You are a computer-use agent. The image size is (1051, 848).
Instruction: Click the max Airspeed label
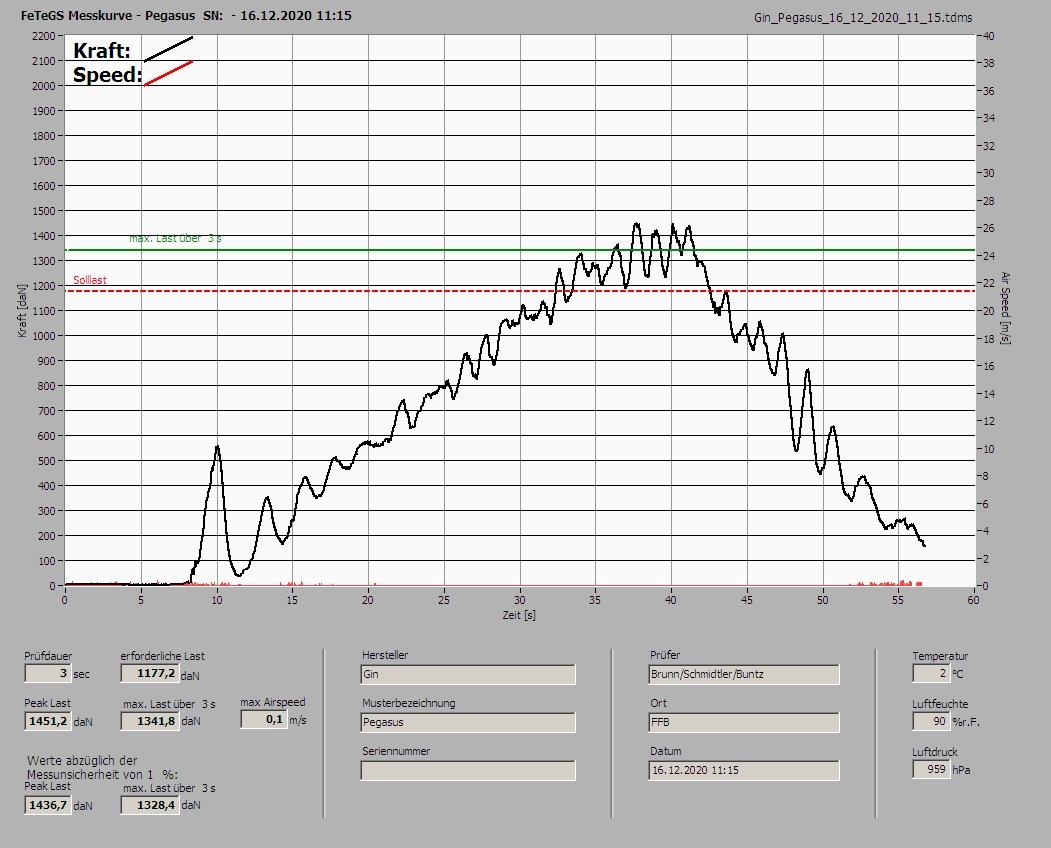tap(273, 703)
